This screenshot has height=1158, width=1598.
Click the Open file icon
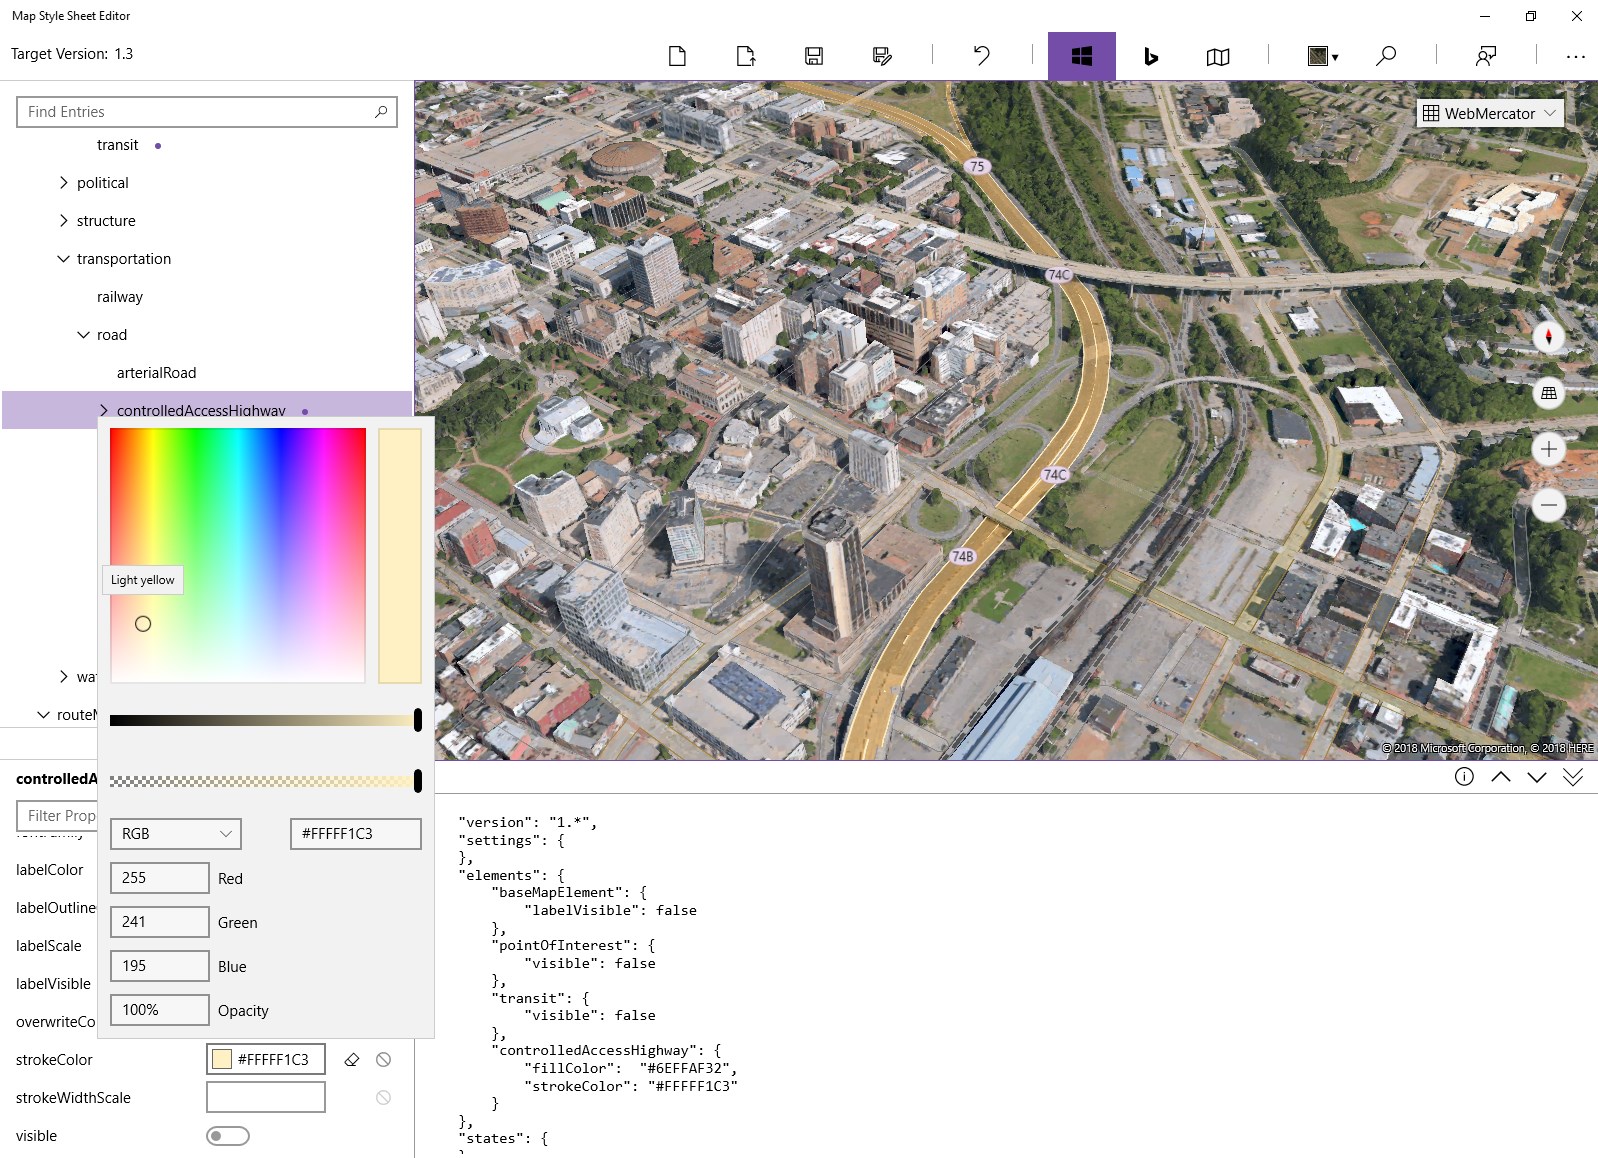click(745, 56)
